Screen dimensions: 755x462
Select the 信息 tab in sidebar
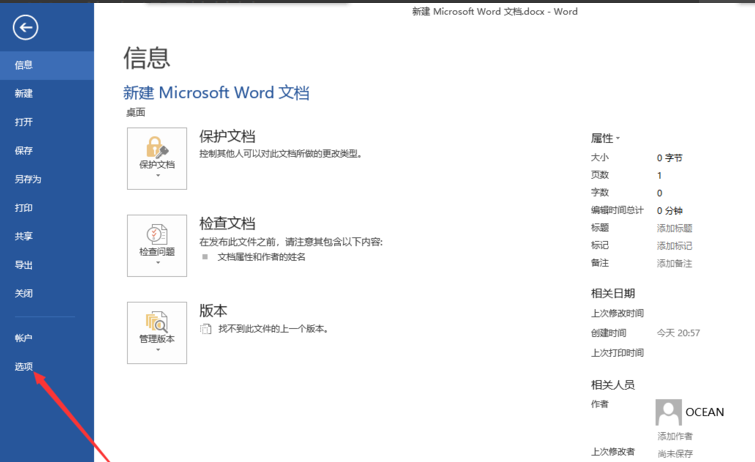click(x=47, y=65)
